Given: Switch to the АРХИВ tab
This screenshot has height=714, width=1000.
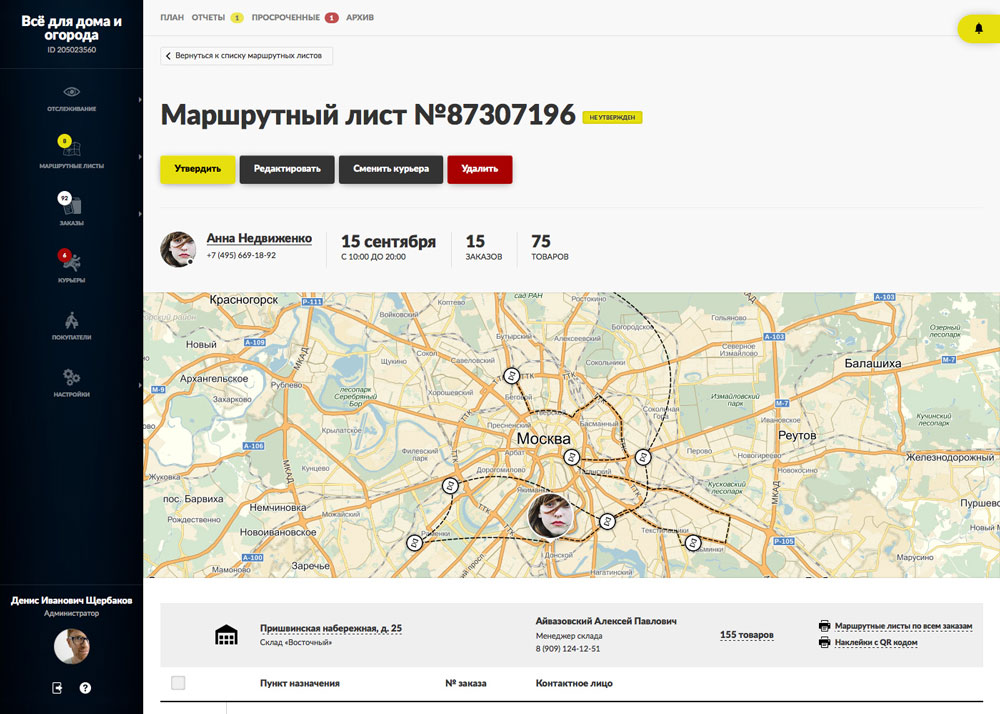Looking at the screenshot, I should click(x=360, y=18).
